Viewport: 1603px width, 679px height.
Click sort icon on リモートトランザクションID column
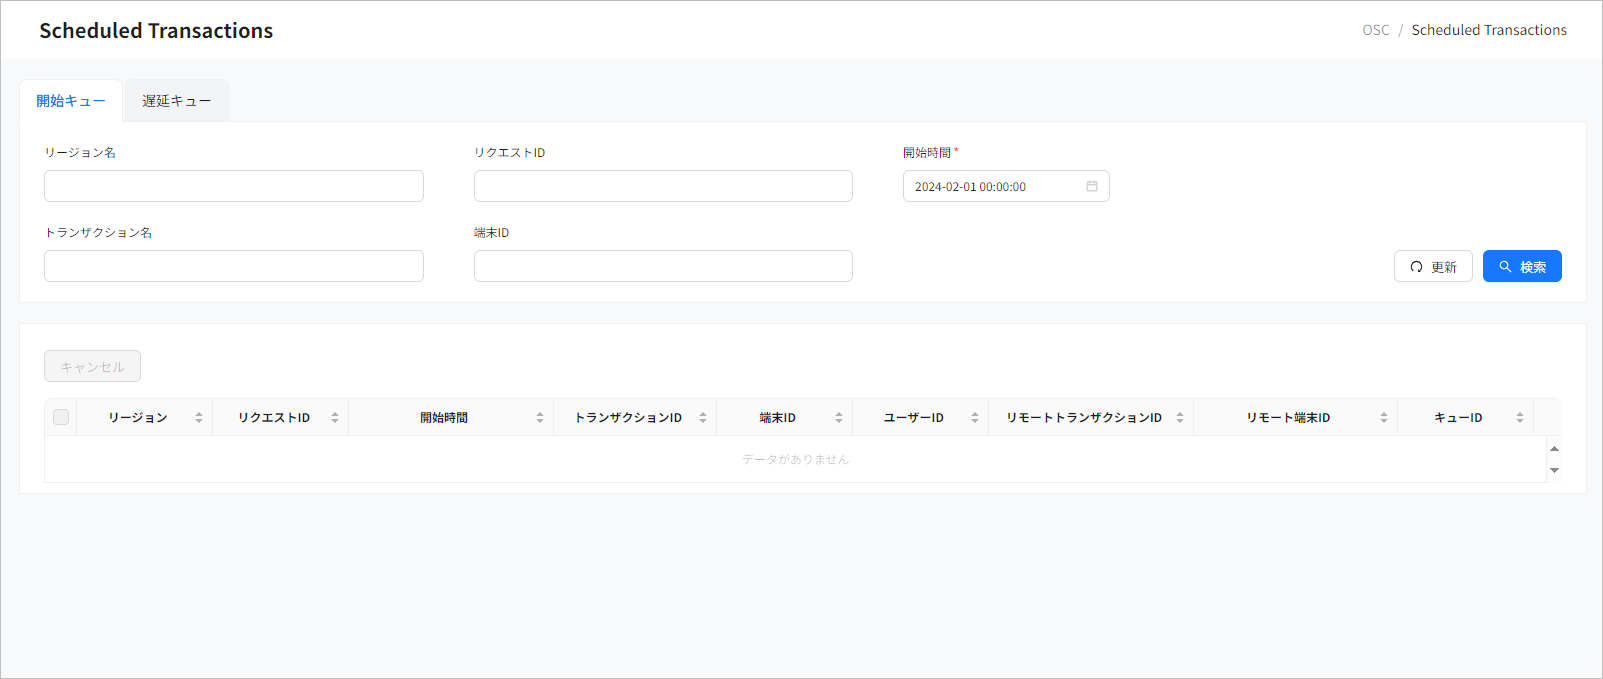tap(1180, 417)
